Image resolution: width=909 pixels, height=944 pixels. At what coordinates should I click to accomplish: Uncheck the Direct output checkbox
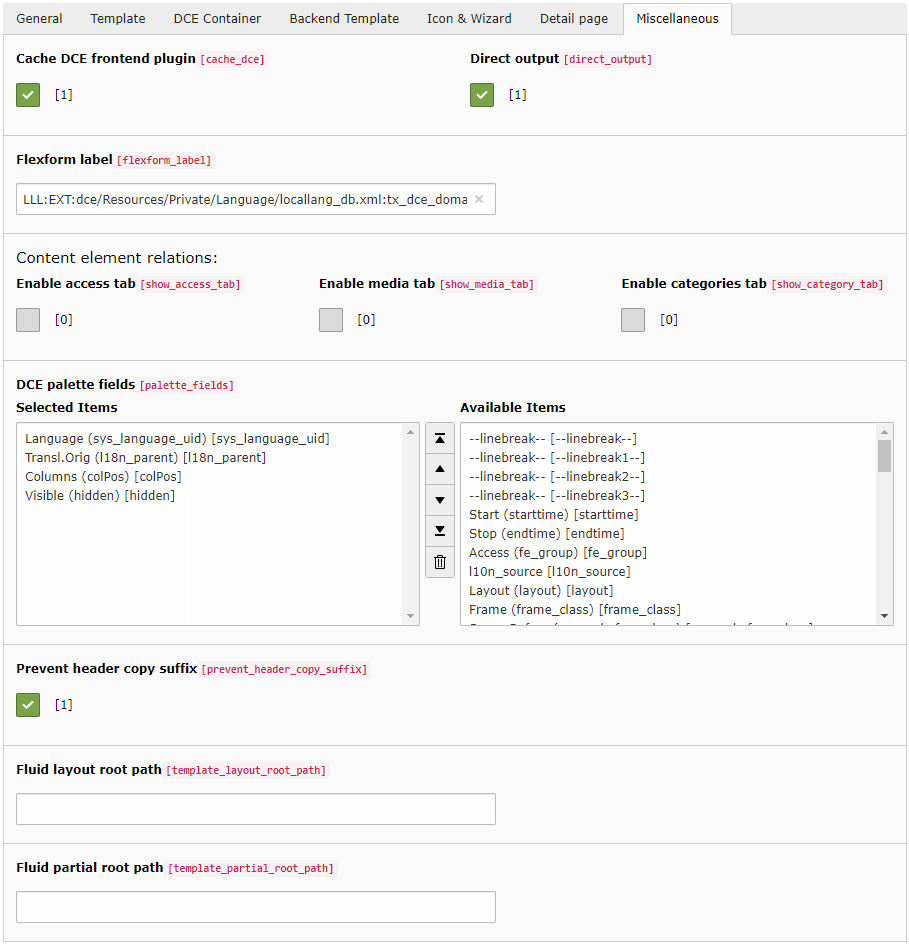click(481, 94)
